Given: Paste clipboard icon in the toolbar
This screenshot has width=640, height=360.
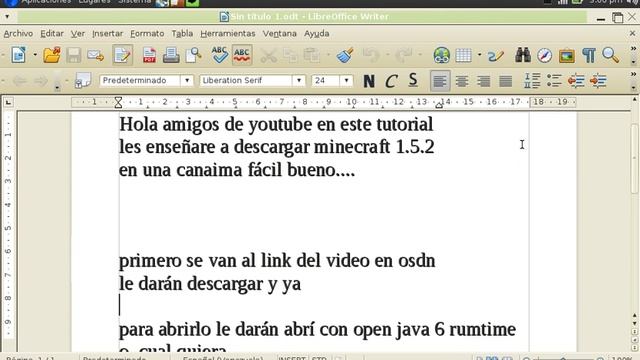Looking at the screenshot, I should pos(312,55).
